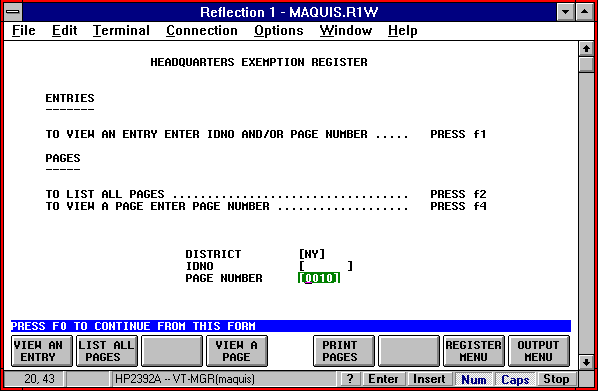Open the Connection menu
The width and height of the screenshot is (598, 391).
(202, 31)
